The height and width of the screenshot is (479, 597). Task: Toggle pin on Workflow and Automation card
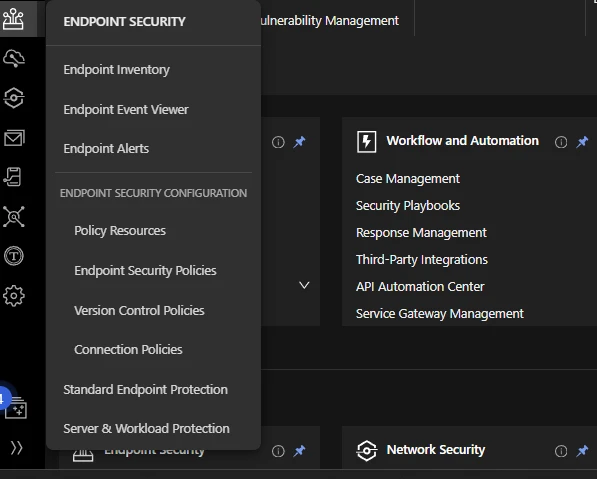tap(582, 142)
